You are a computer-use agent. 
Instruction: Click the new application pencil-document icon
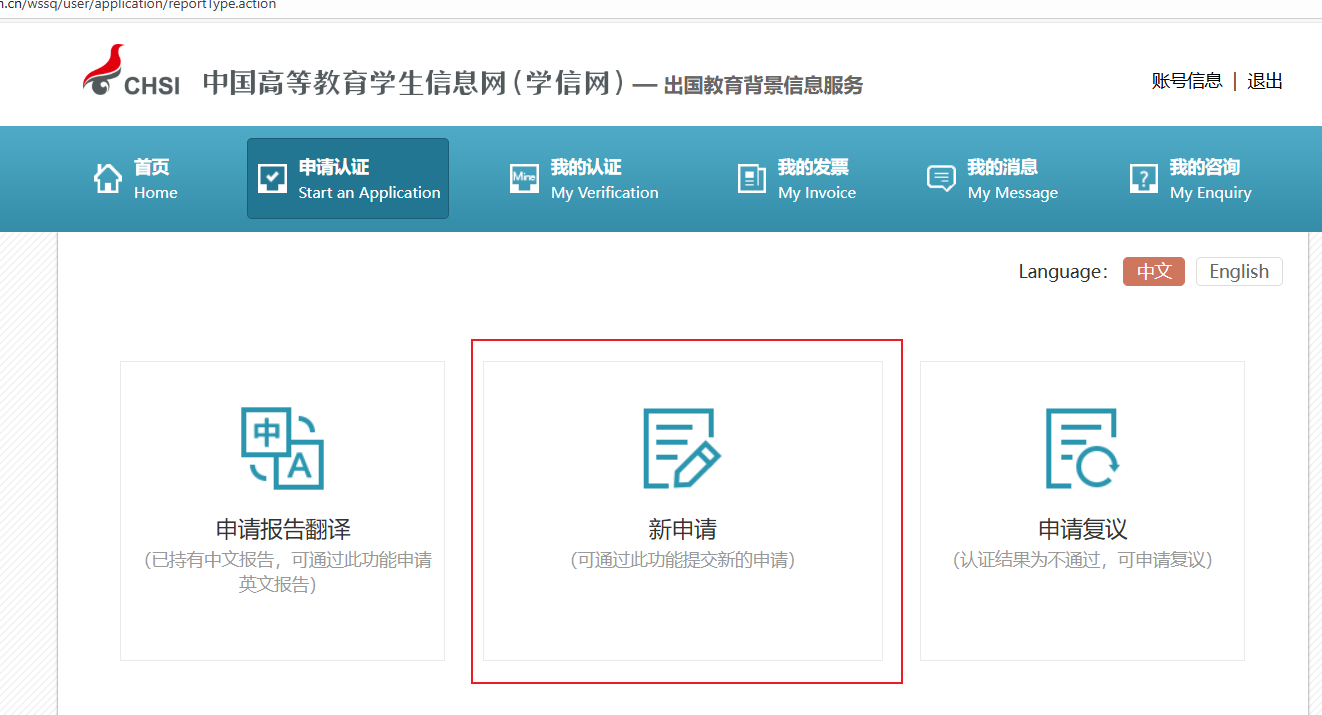[x=682, y=448]
